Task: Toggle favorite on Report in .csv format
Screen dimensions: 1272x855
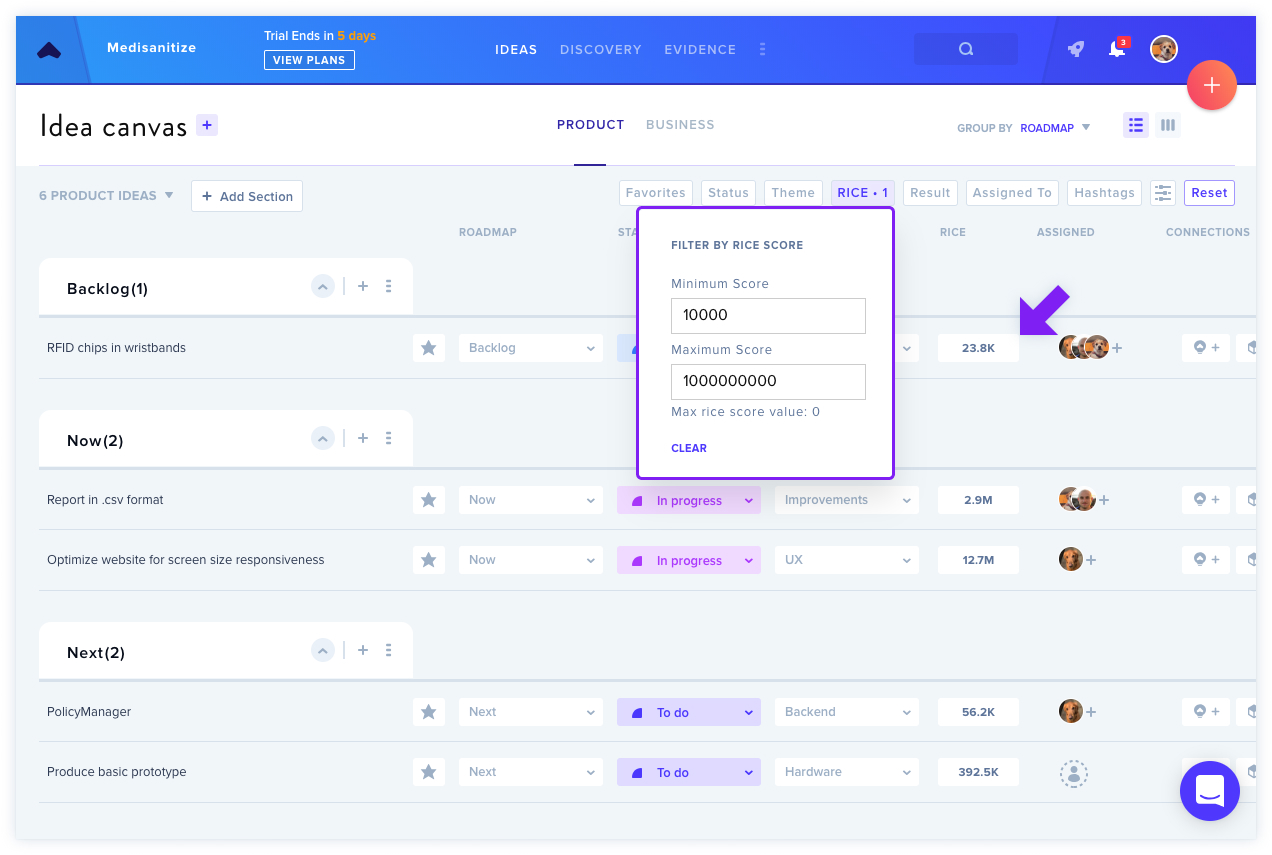Action: (x=428, y=500)
